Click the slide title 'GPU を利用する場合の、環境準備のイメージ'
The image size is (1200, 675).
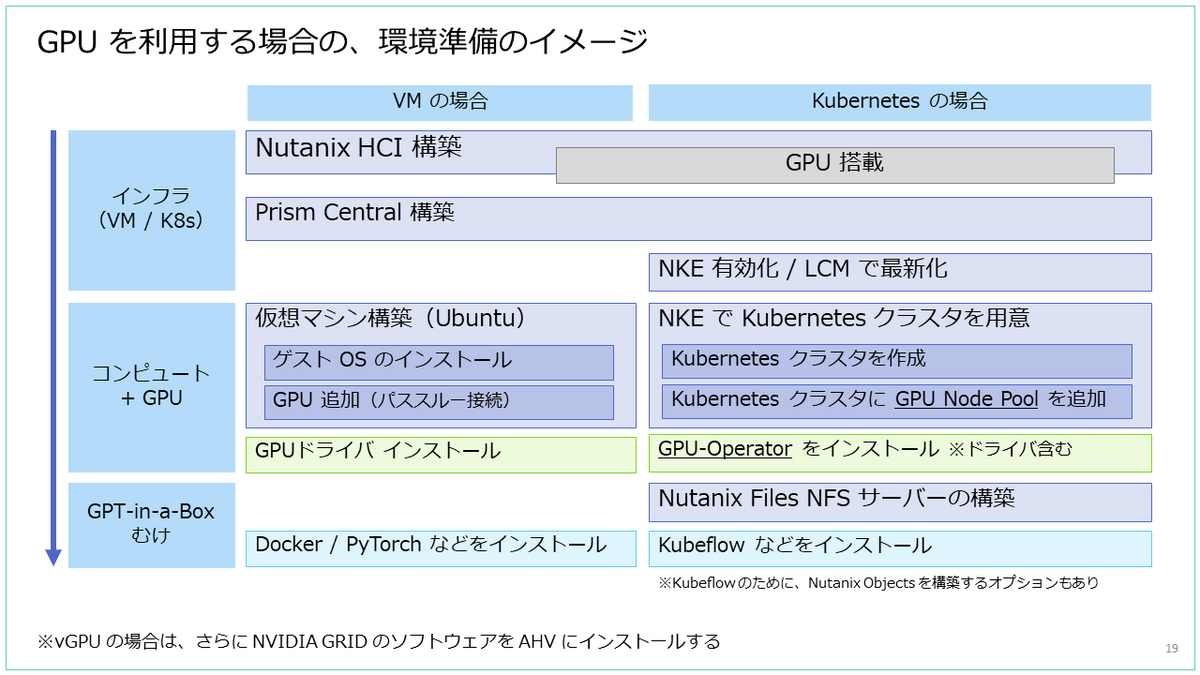coord(343,41)
